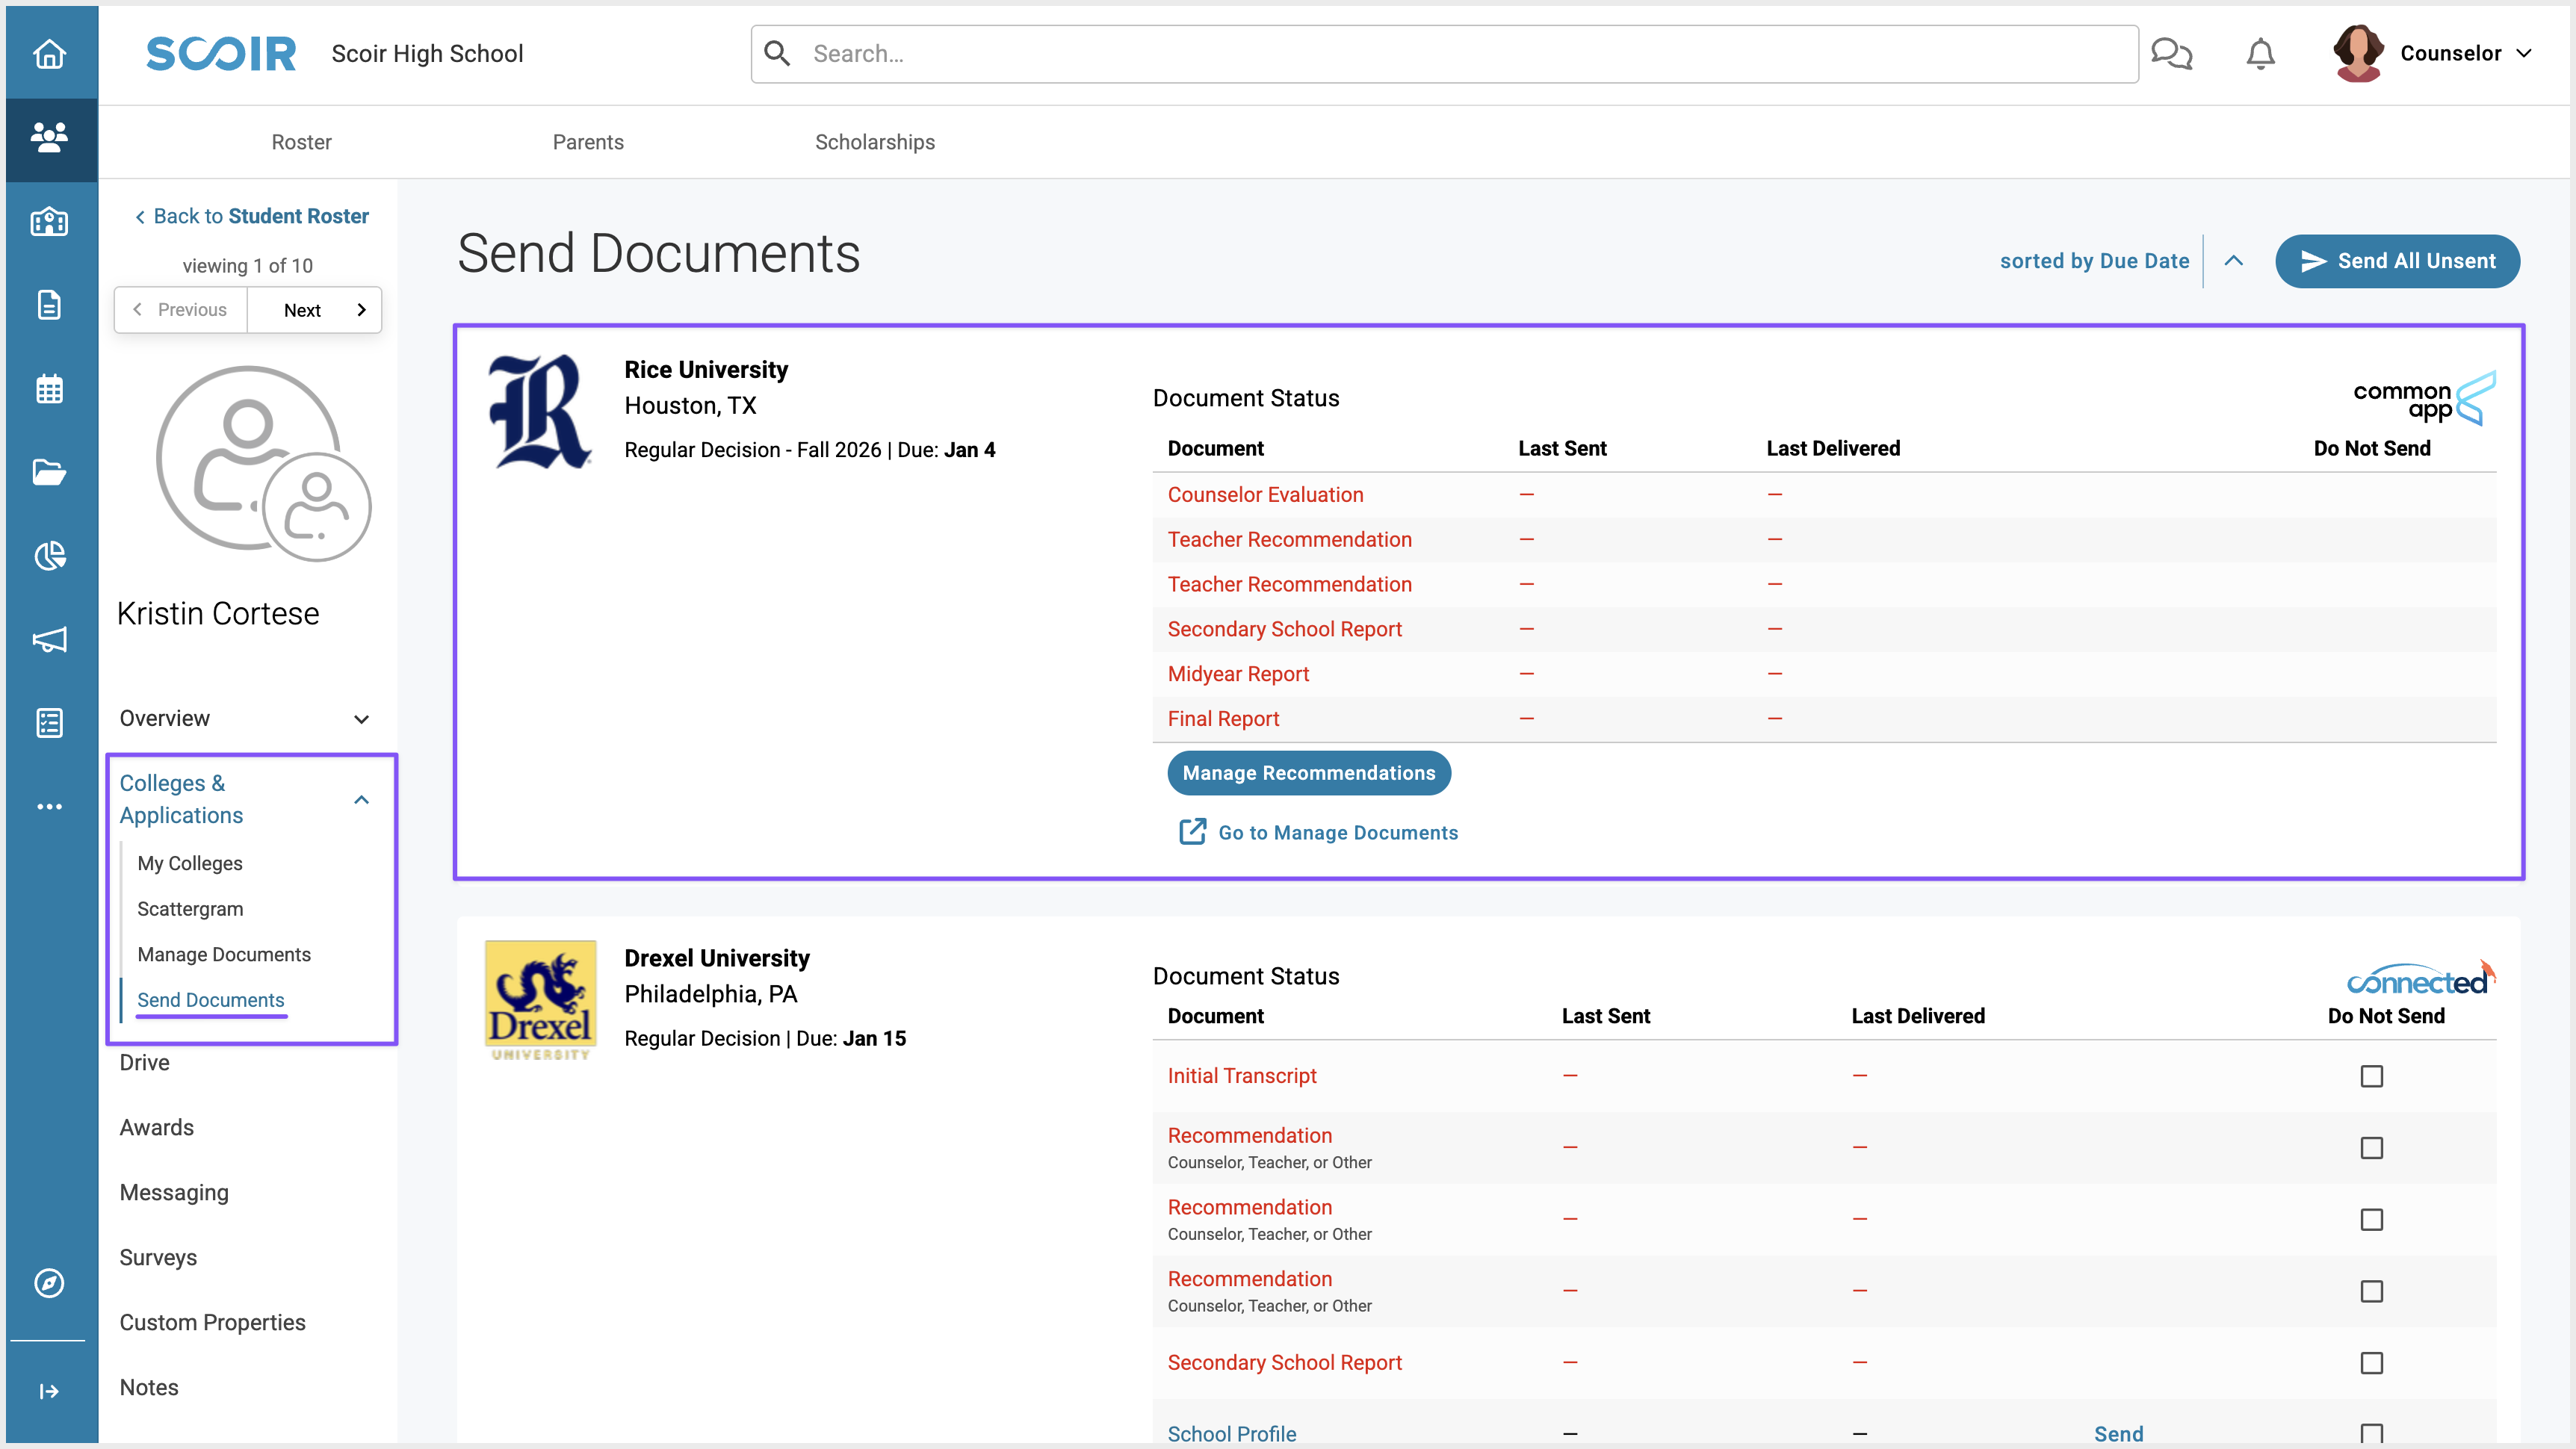This screenshot has height=1449, width=2576.
Task: Click the calendar icon in the left rail
Action: [x=49, y=389]
